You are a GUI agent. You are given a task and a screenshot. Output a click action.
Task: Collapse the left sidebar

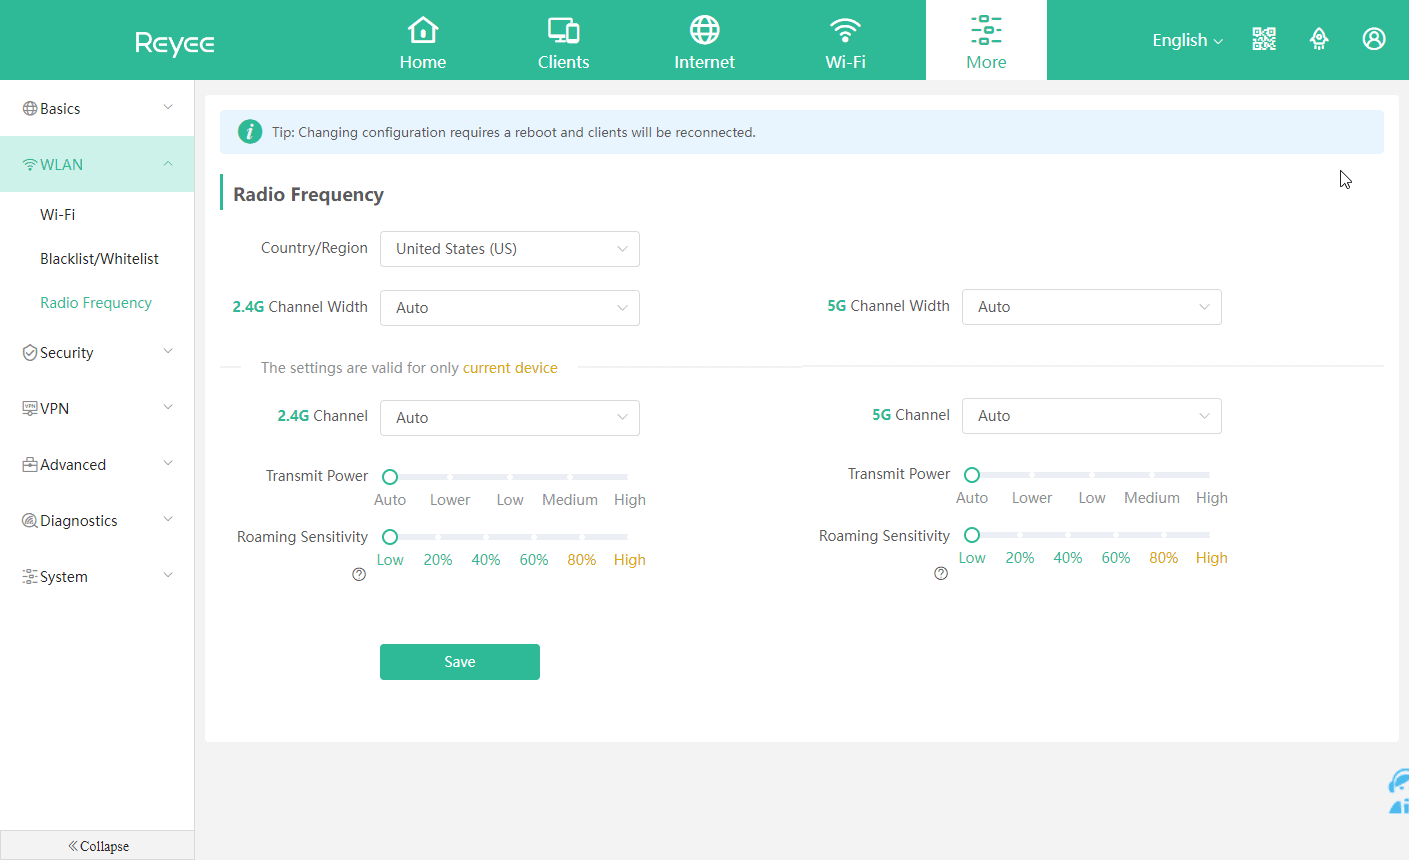[x=97, y=846]
